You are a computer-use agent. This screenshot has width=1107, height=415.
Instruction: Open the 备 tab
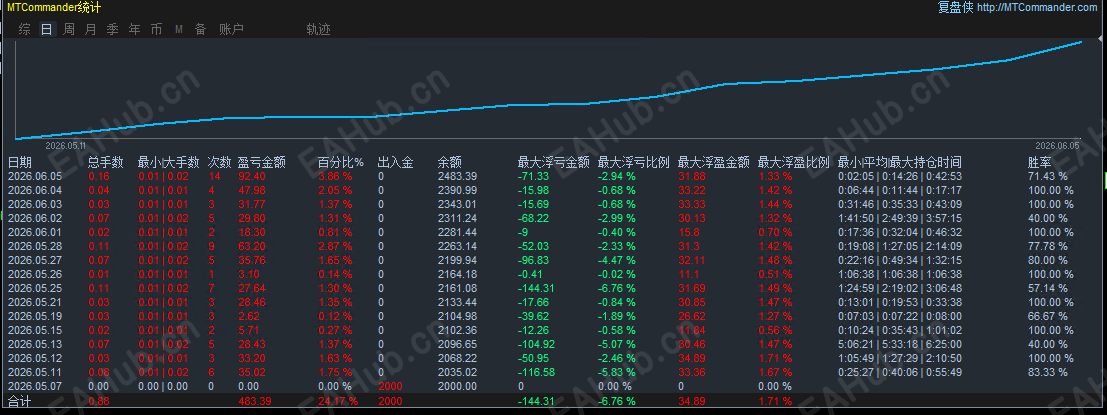(x=201, y=29)
